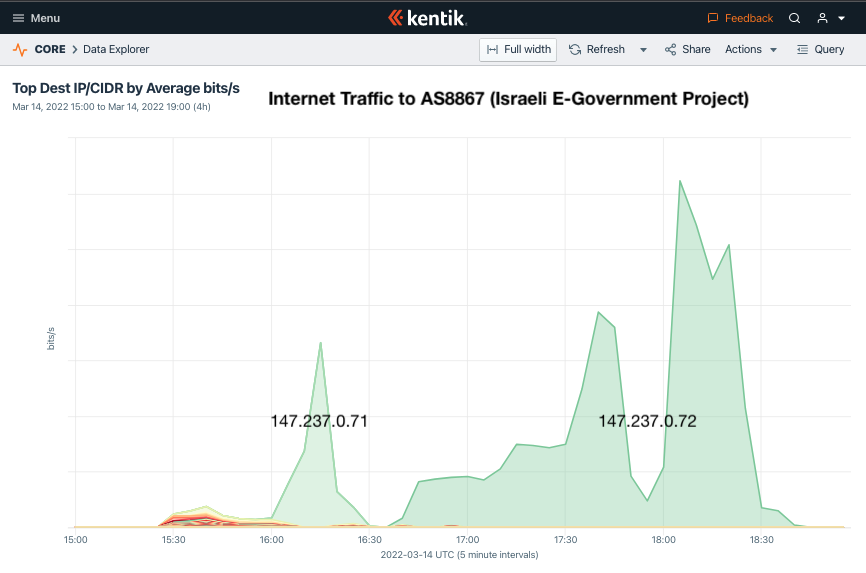Click the Kentik logo

(427, 18)
